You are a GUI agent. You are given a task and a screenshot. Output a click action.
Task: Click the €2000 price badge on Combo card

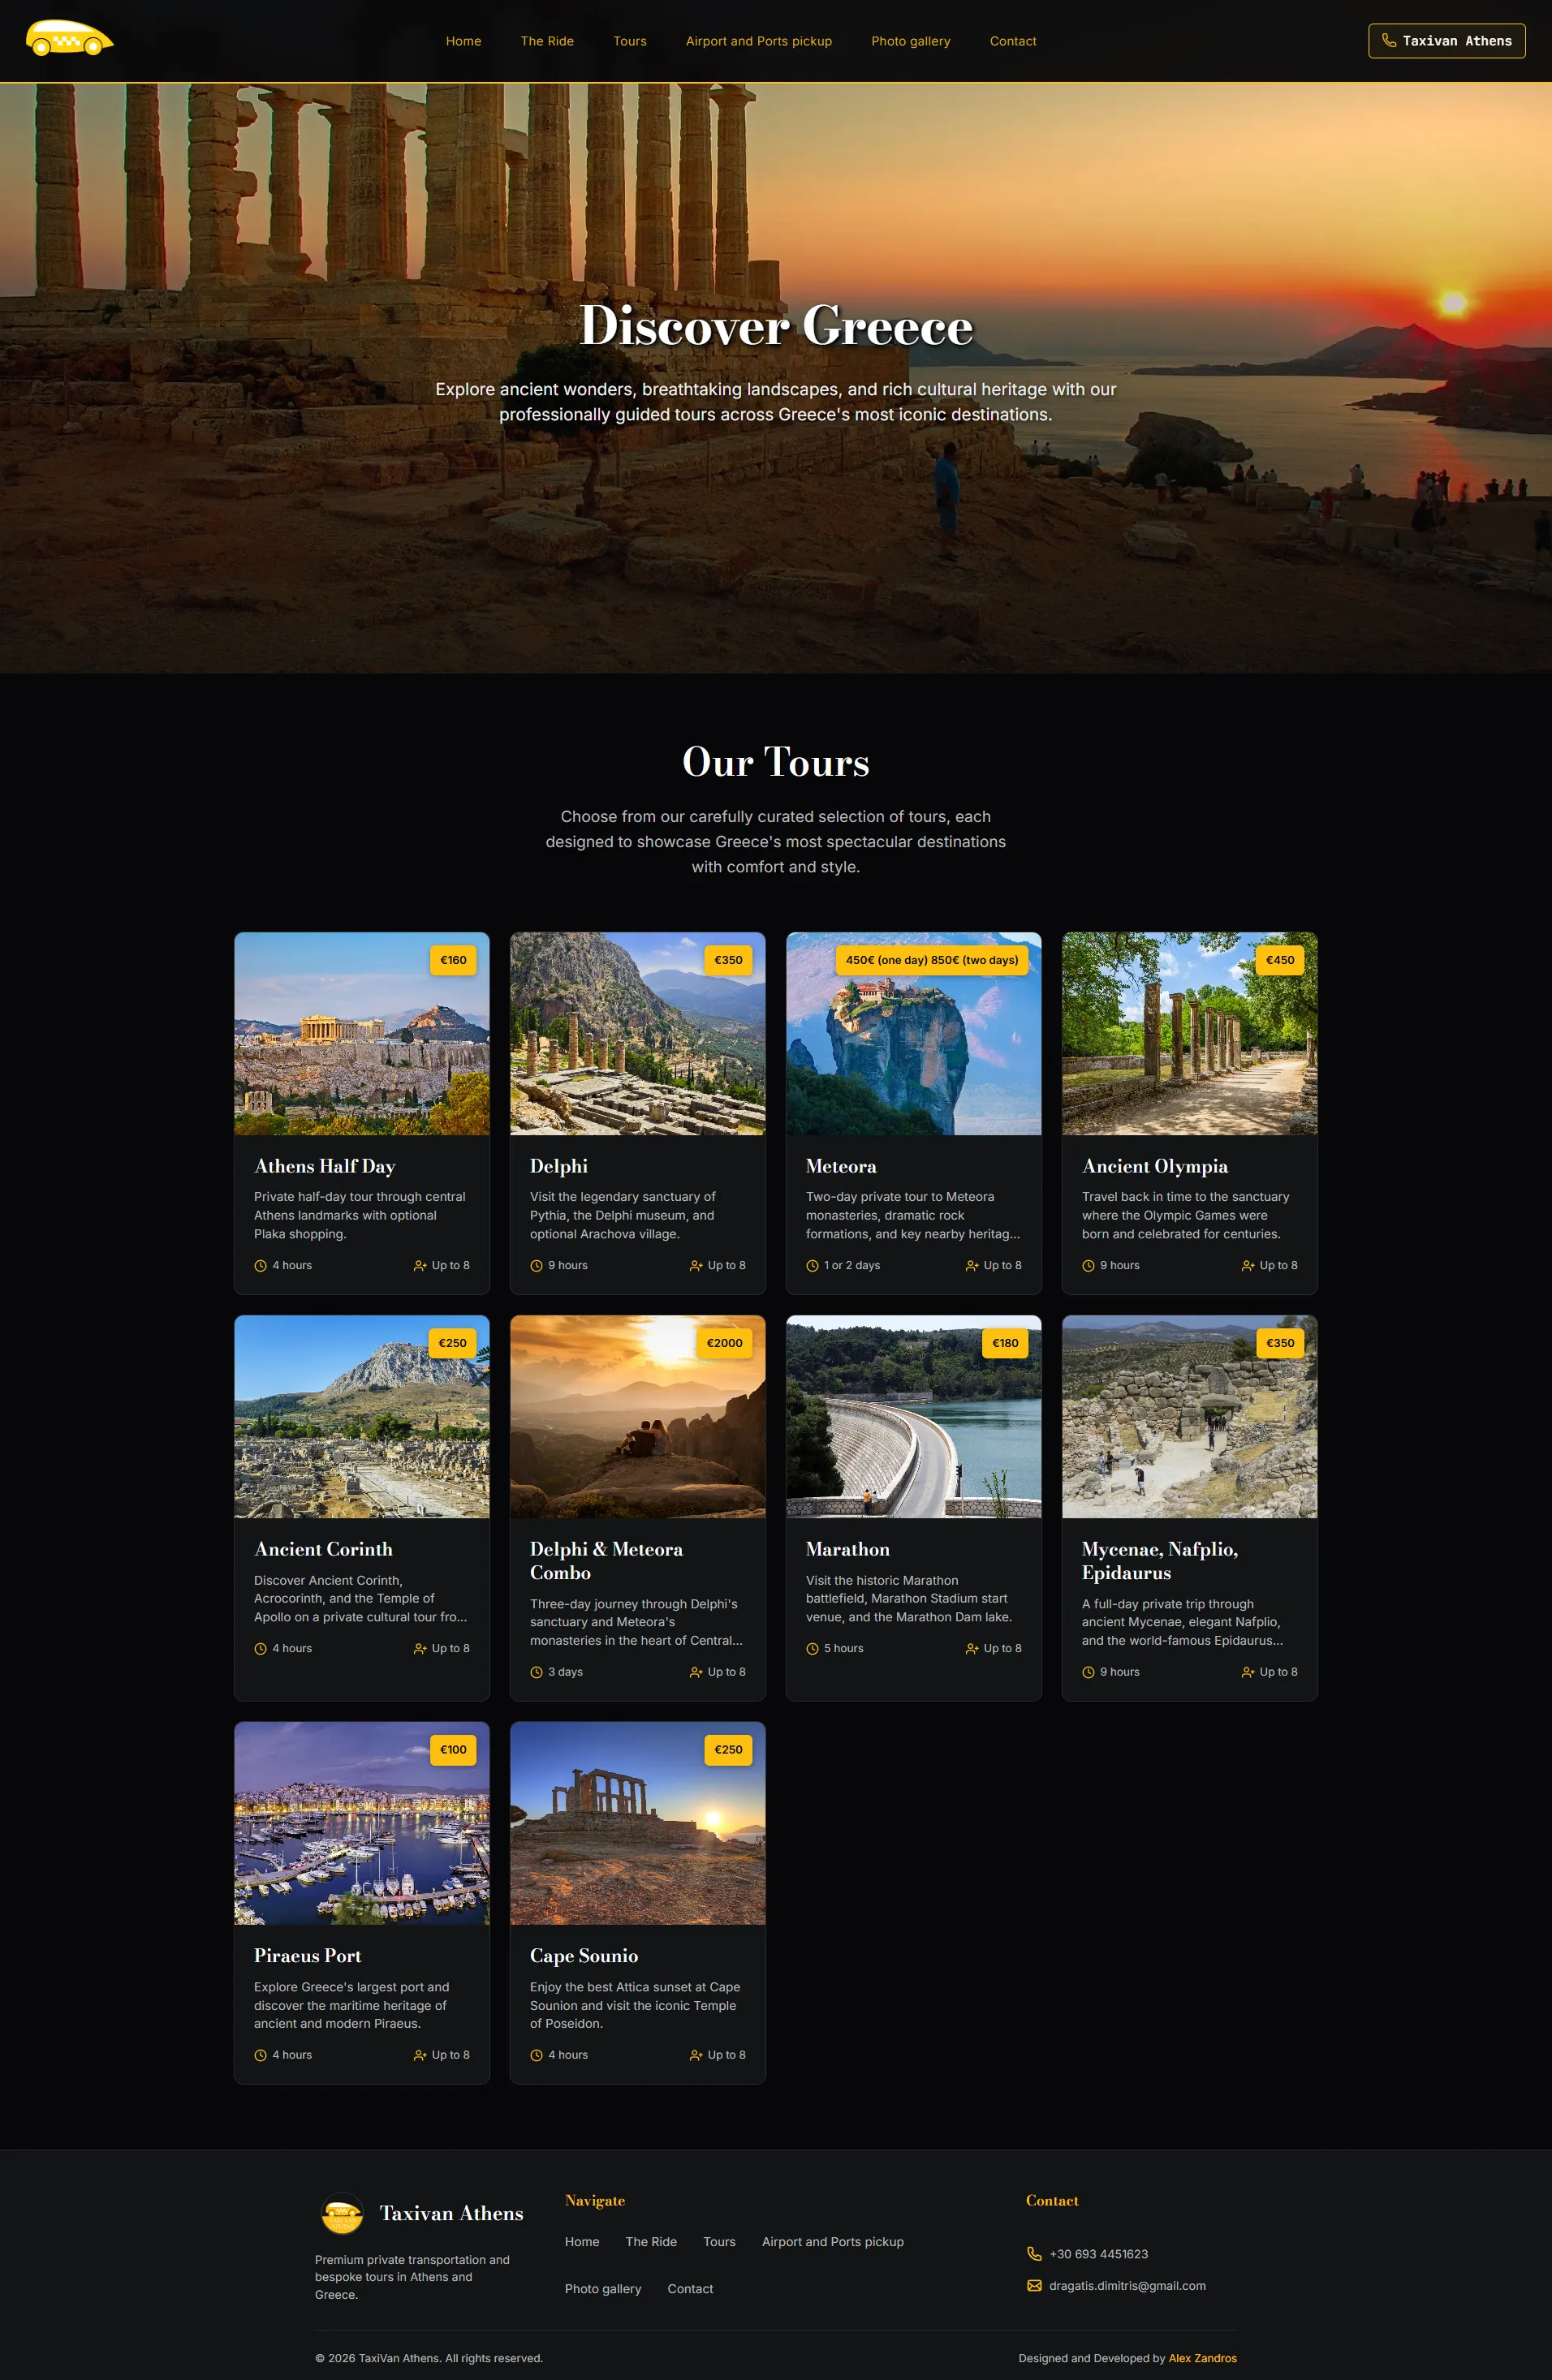tap(724, 1343)
